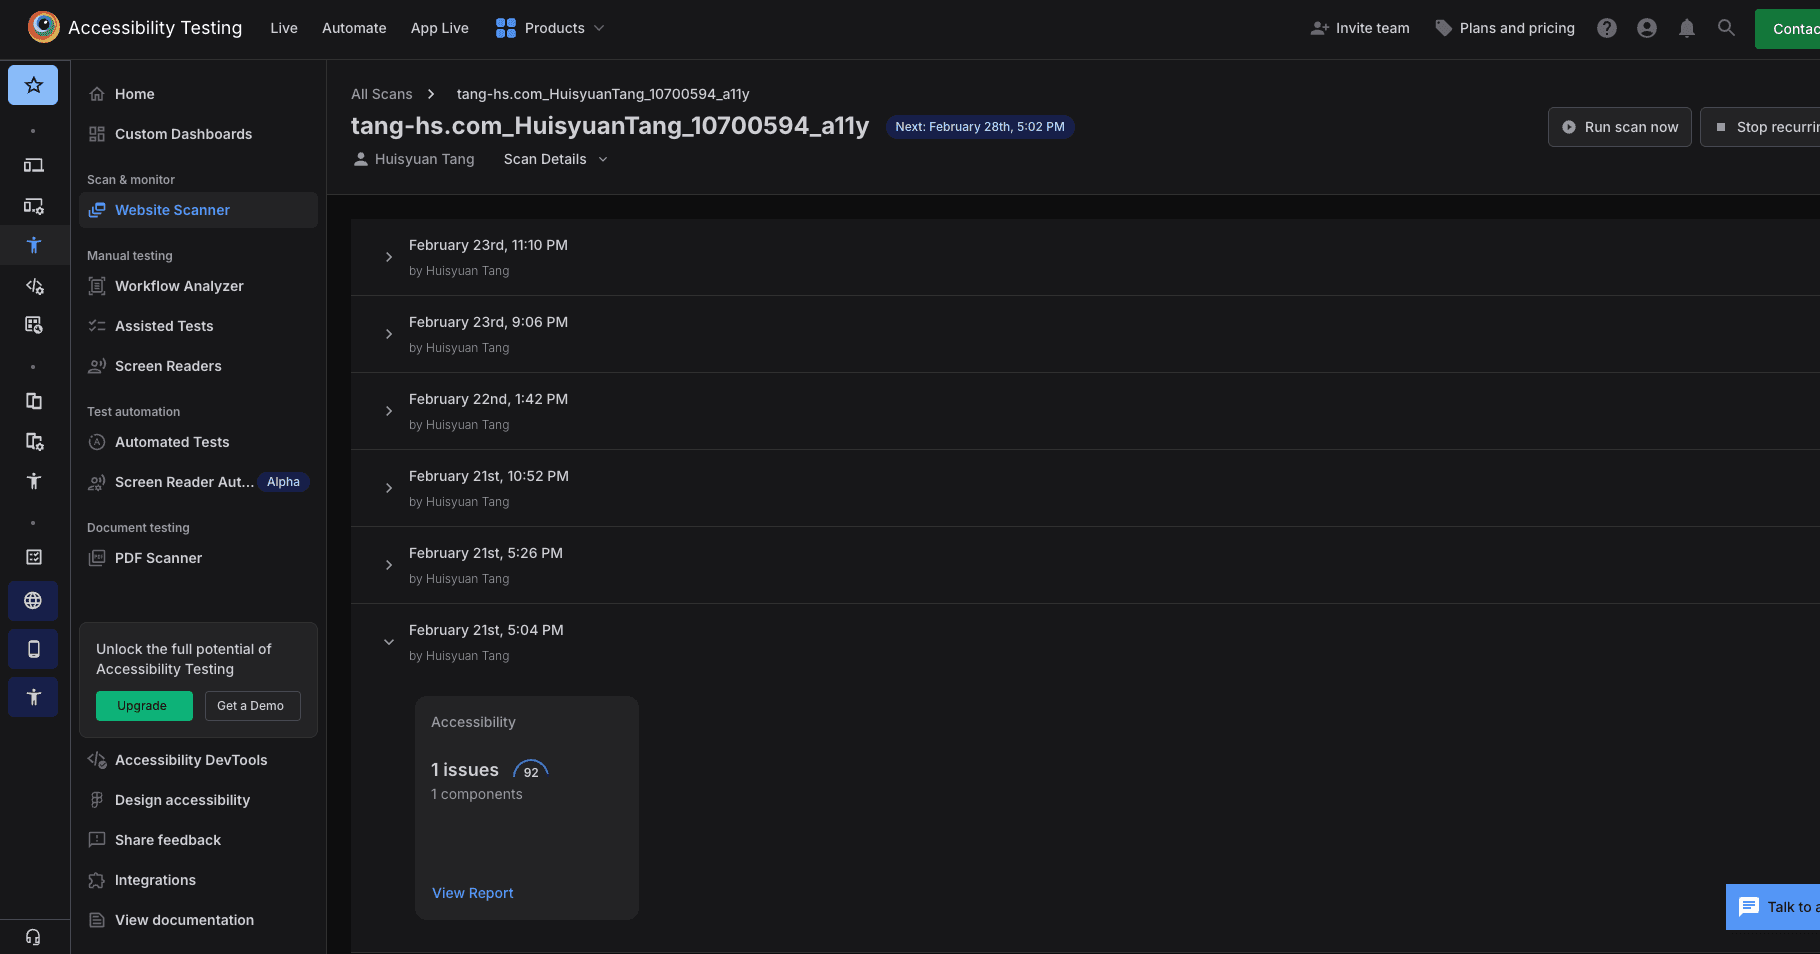Open the Live menu item
Image resolution: width=1820 pixels, height=954 pixels.
coord(284,28)
